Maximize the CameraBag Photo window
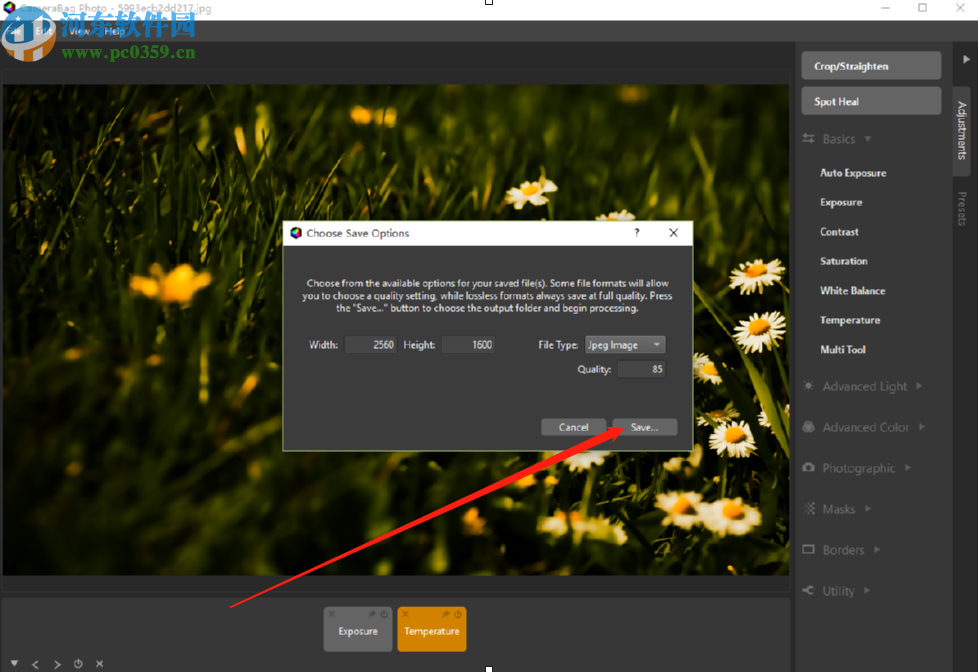The width and height of the screenshot is (978, 672). tap(922, 7)
